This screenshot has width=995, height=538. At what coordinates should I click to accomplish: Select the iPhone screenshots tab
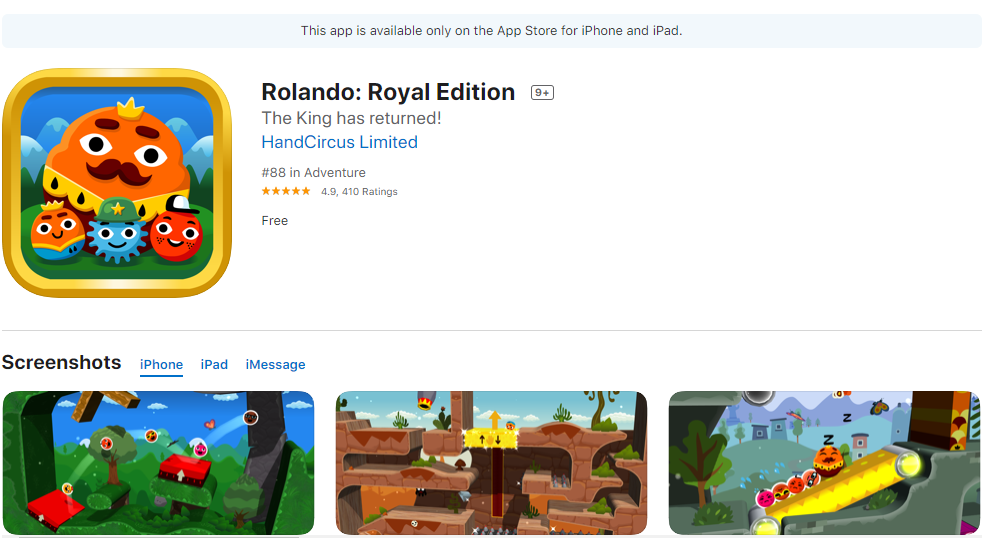pyautogui.click(x=161, y=365)
